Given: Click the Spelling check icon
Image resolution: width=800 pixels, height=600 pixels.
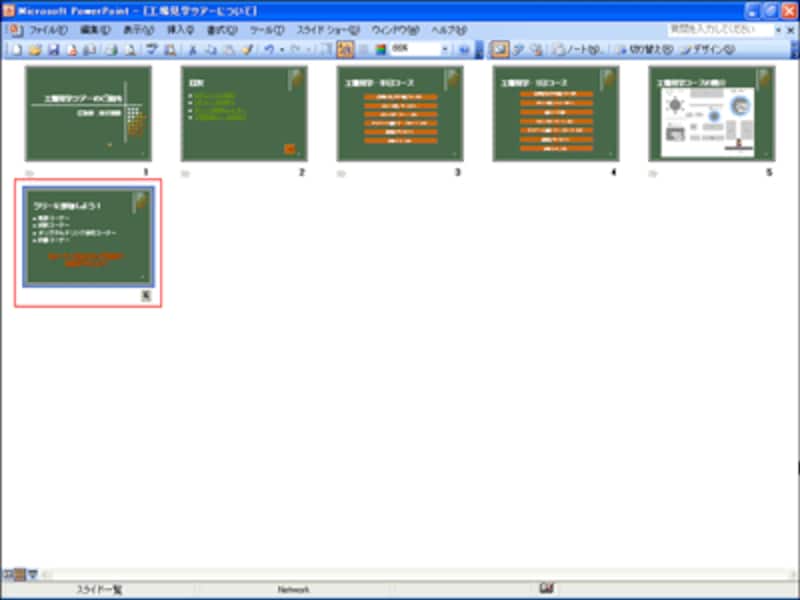Looking at the screenshot, I should click(152, 49).
